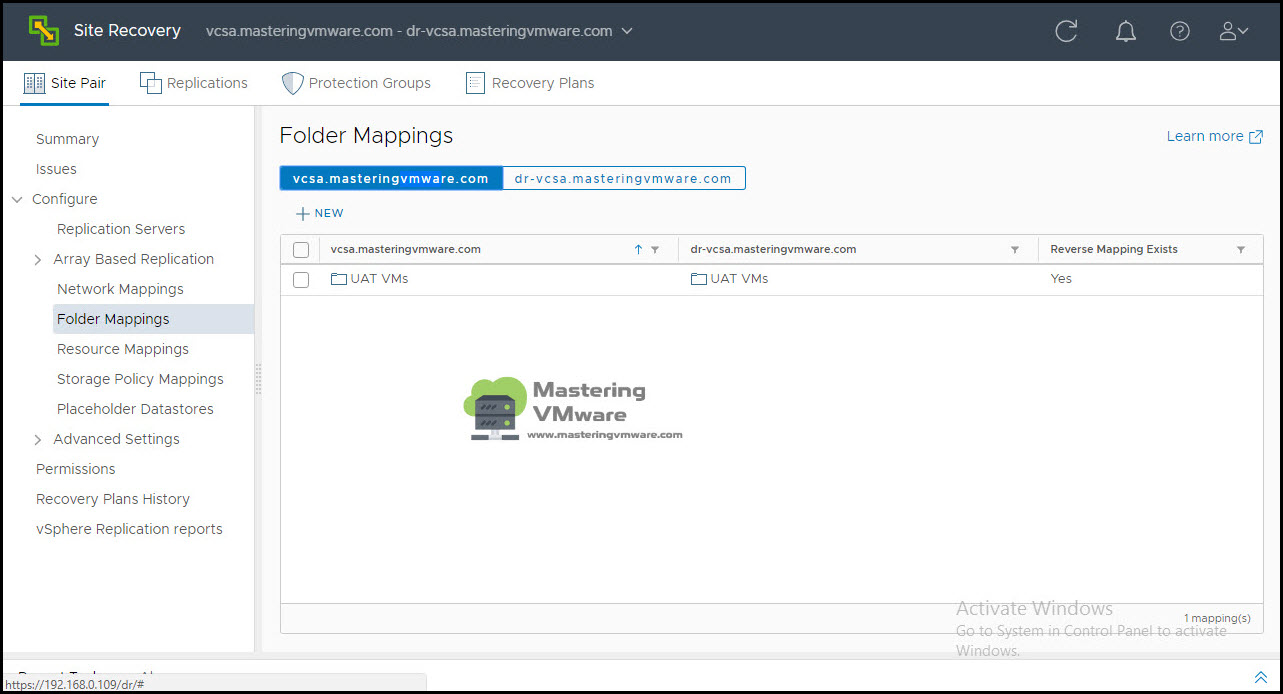Viewport: 1283px width, 694px height.
Task: Click the destination UAT VMs folder cell
Action: click(729, 279)
